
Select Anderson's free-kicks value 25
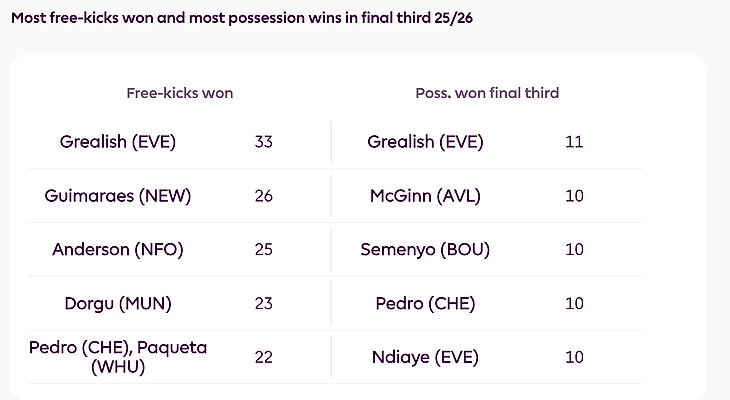pyautogui.click(x=264, y=249)
